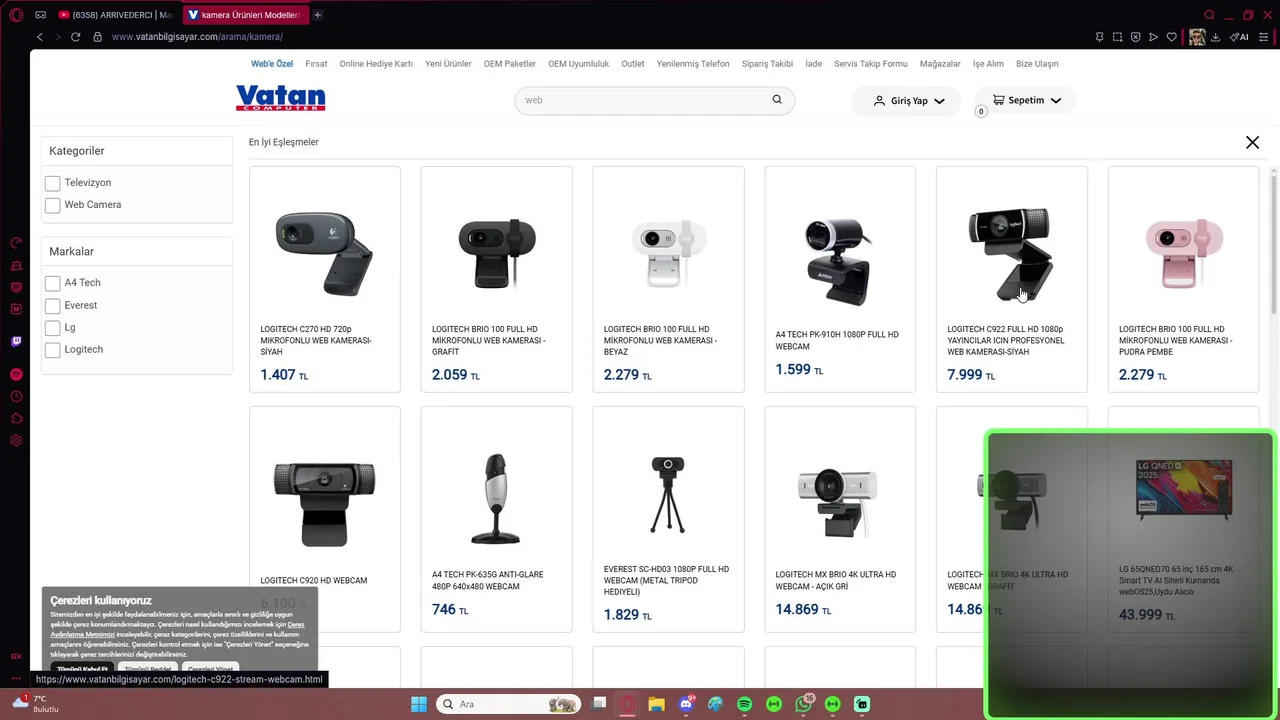Open the AI assistant icon
Screen dimensions: 1280x720
[1239, 37]
